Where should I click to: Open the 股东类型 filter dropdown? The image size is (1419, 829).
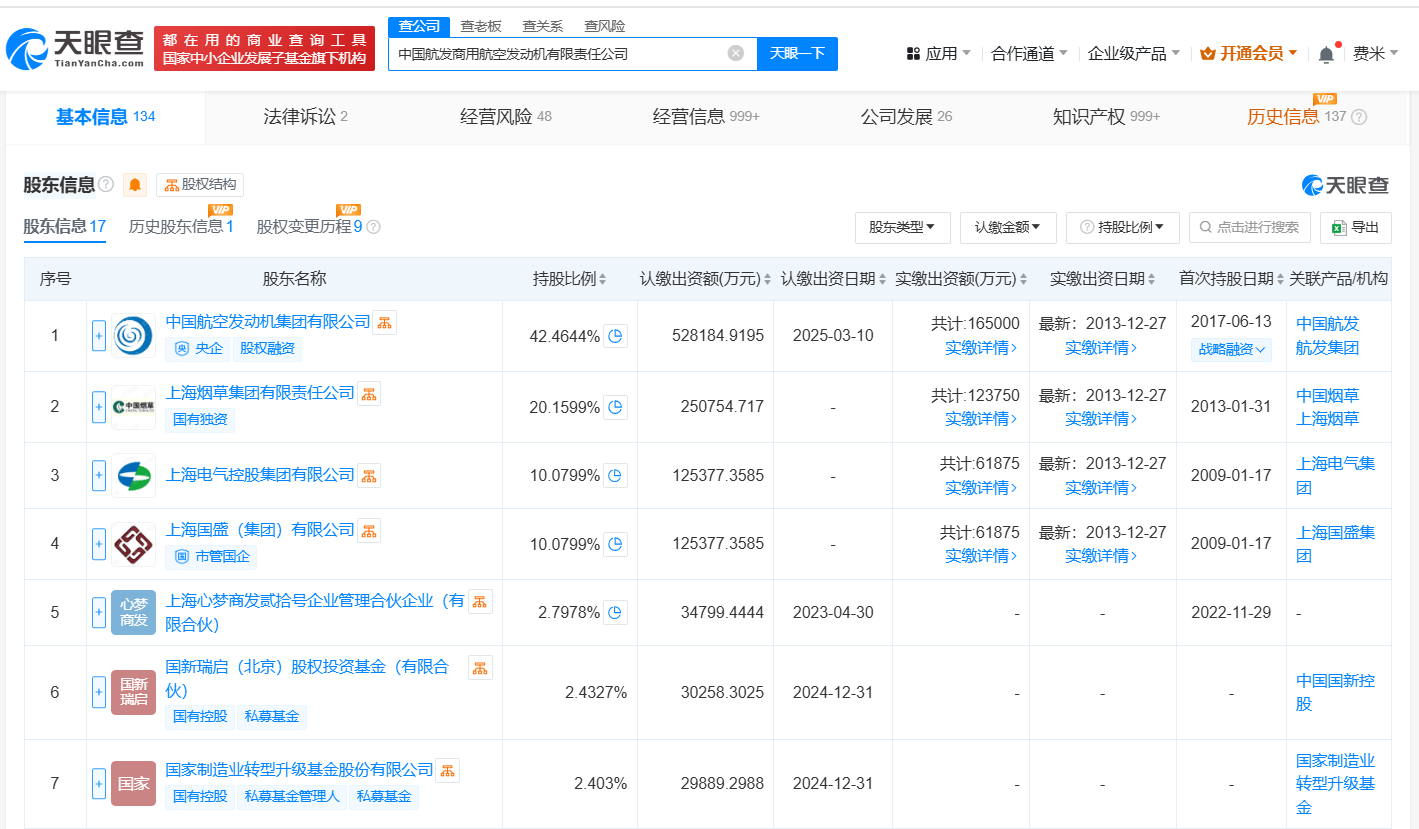pos(902,228)
